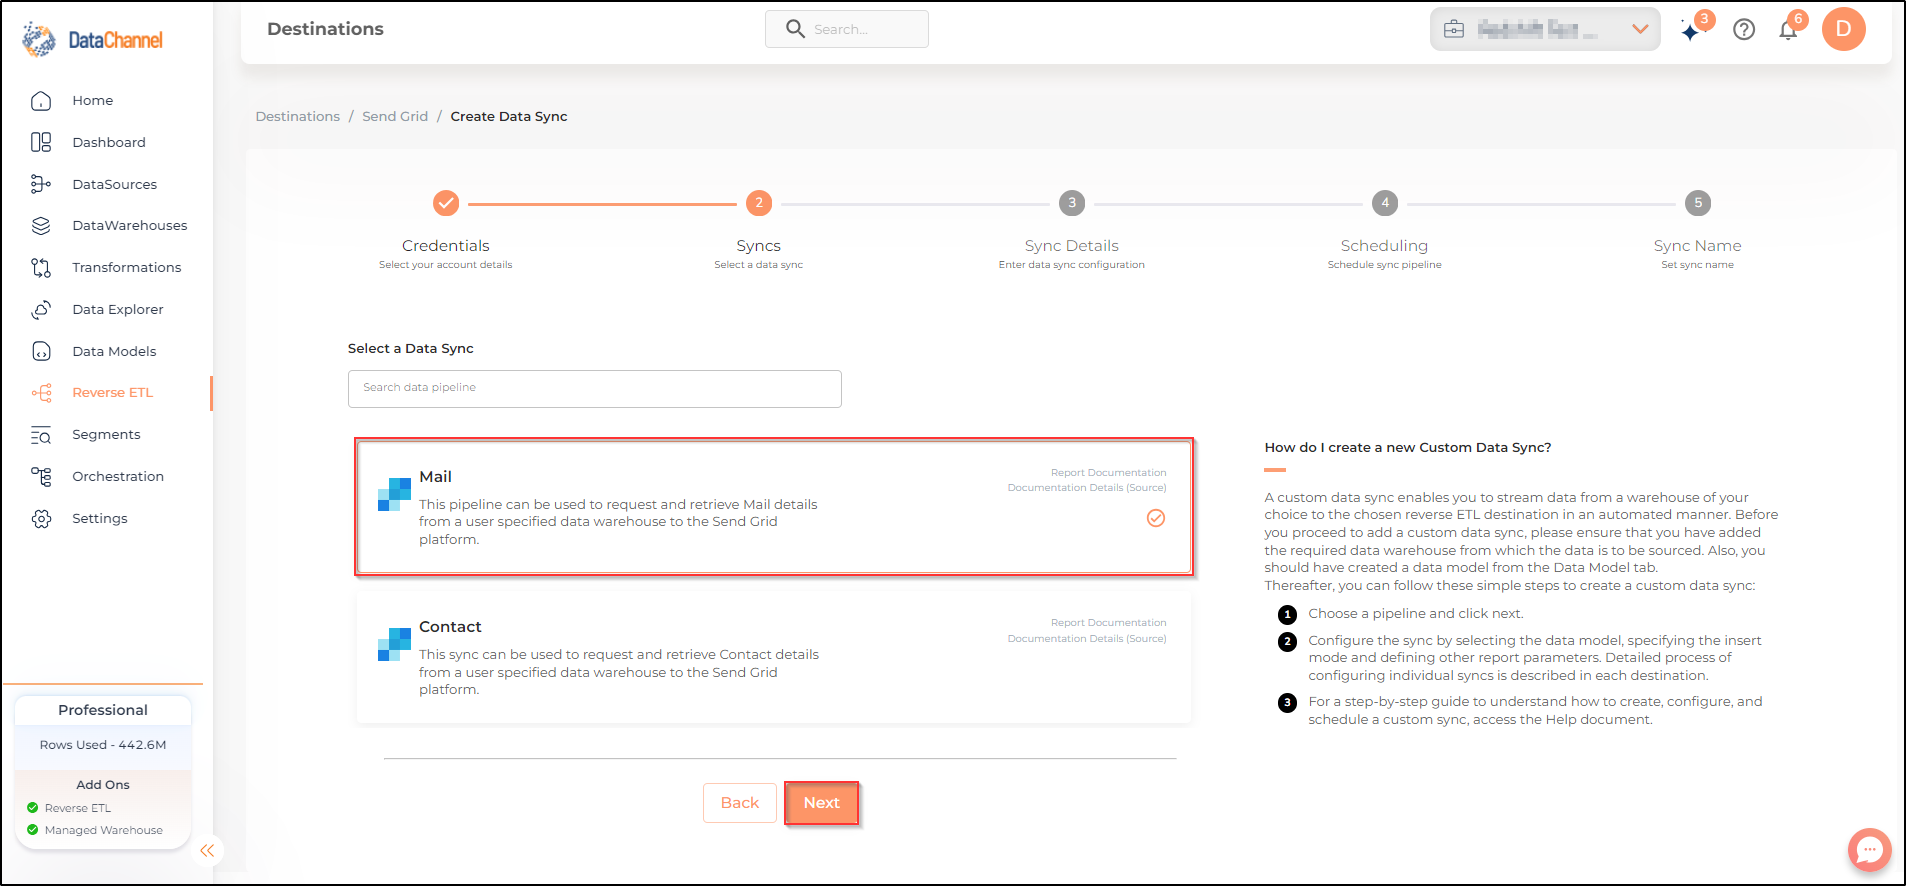Go to Destinations breadcrumb link

click(298, 116)
